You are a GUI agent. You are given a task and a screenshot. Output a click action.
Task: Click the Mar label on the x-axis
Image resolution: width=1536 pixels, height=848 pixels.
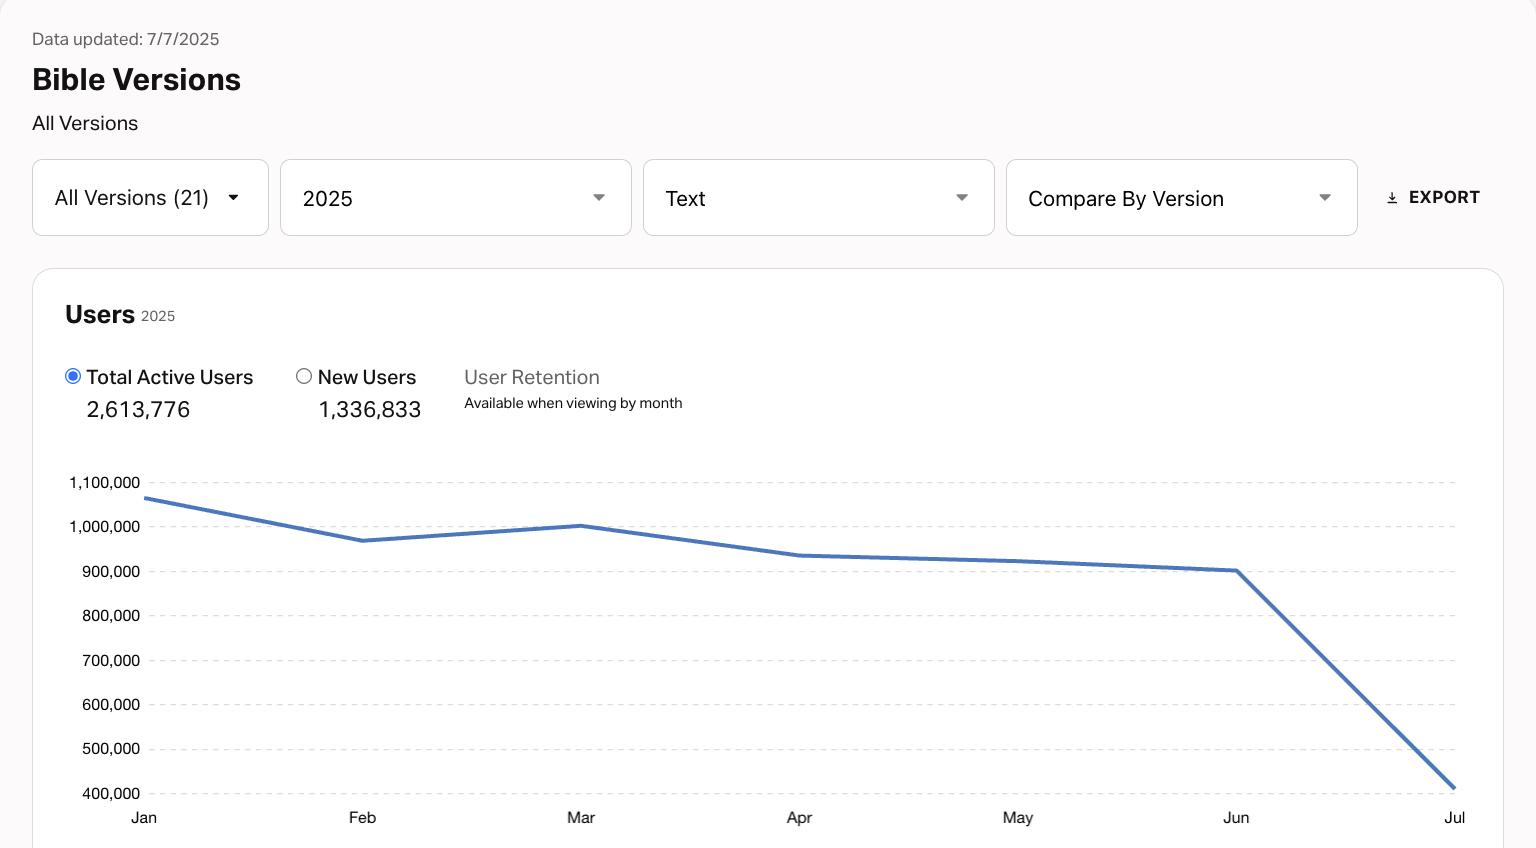point(581,818)
